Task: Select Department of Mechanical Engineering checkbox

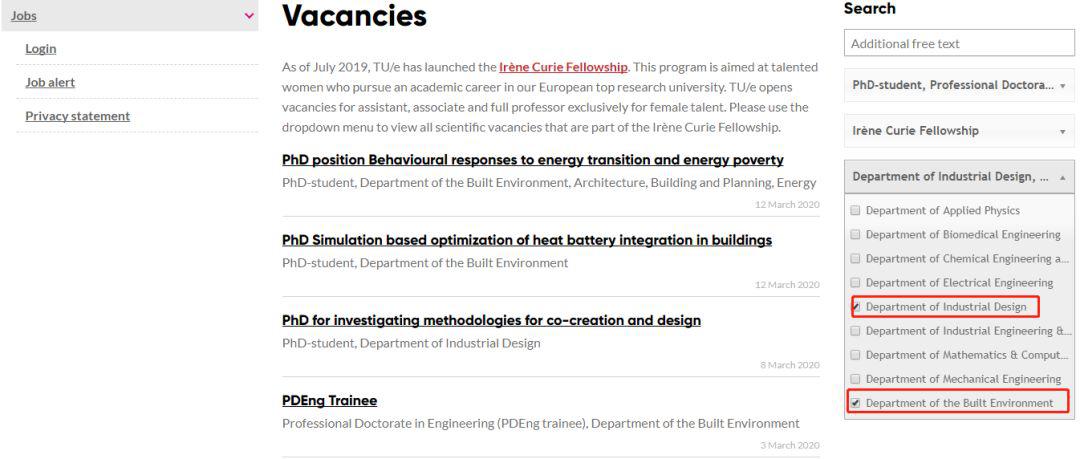Action: click(855, 379)
